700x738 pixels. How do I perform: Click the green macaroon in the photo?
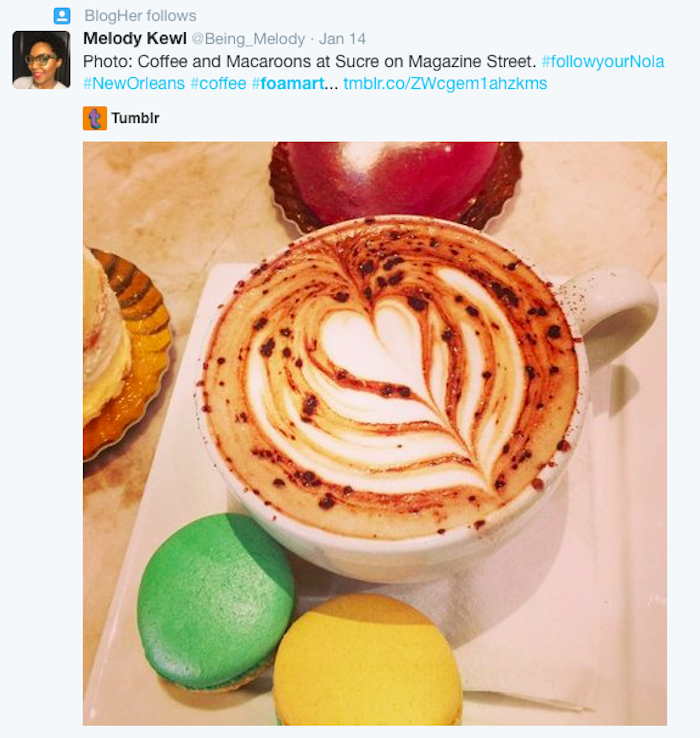215,604
